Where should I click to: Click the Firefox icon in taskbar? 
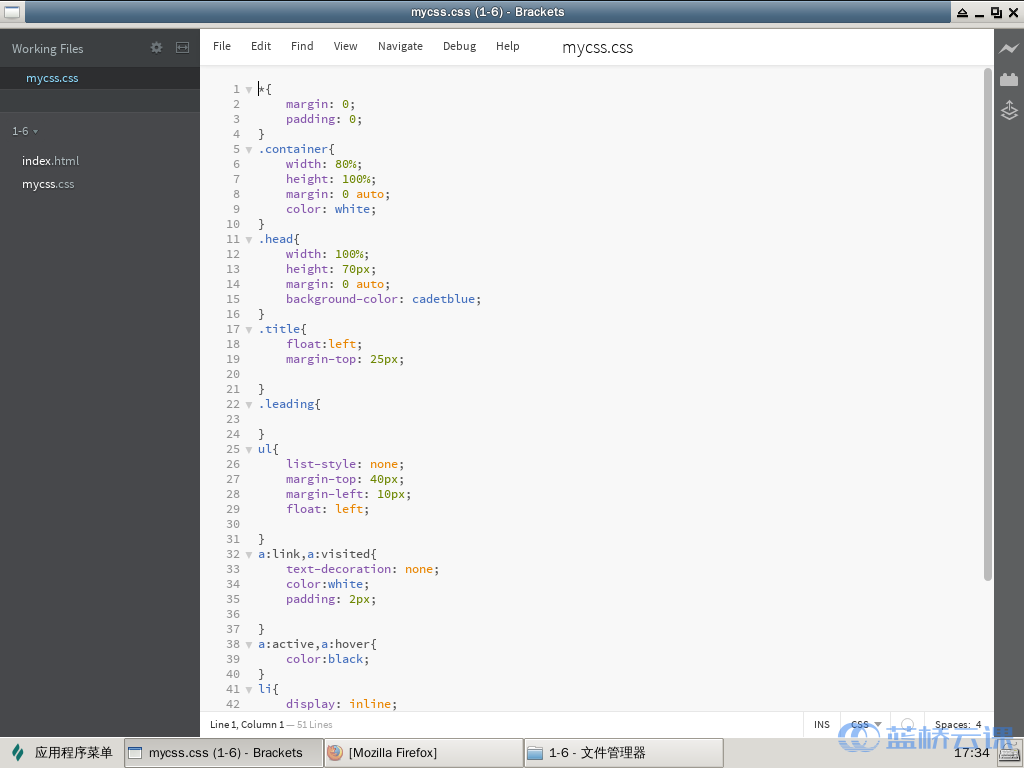coord(336,753)
